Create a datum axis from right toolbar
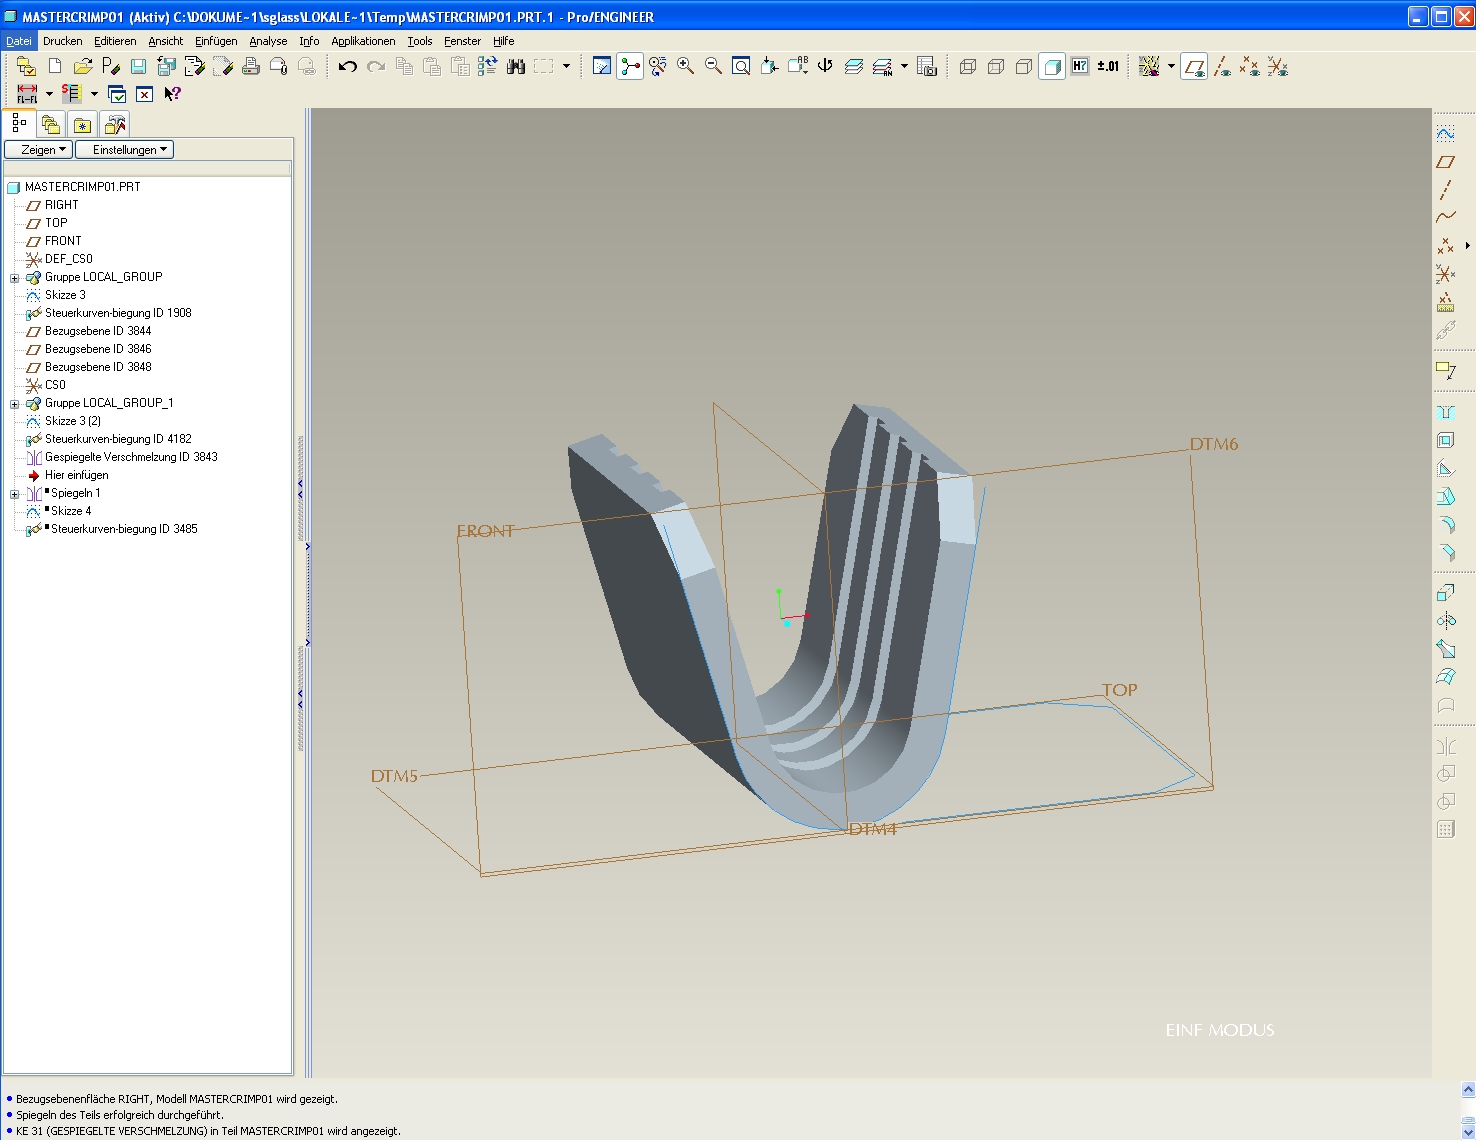This screenshot has width=1476, height=1140. [1446, 189]
